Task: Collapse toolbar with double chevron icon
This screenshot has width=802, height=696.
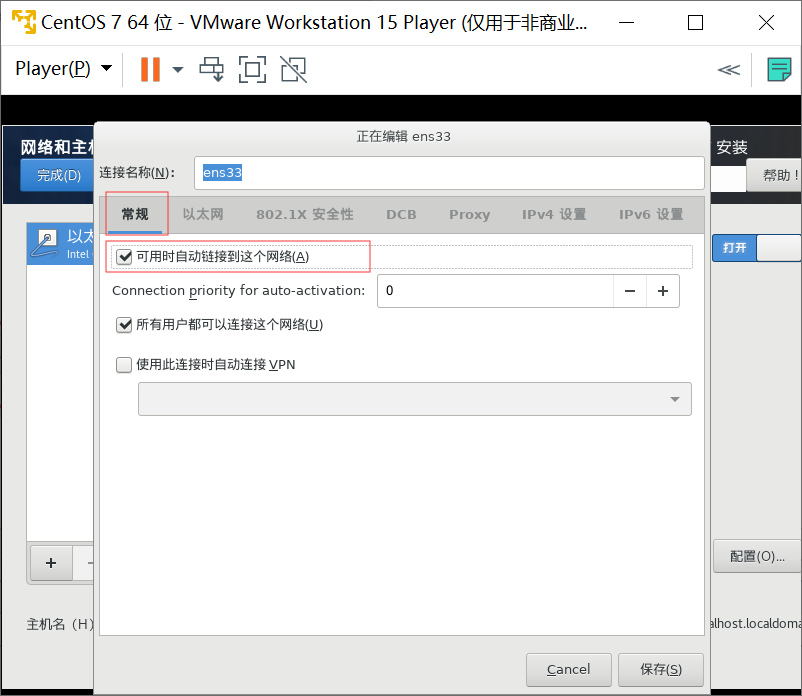Action: [729, 70]
